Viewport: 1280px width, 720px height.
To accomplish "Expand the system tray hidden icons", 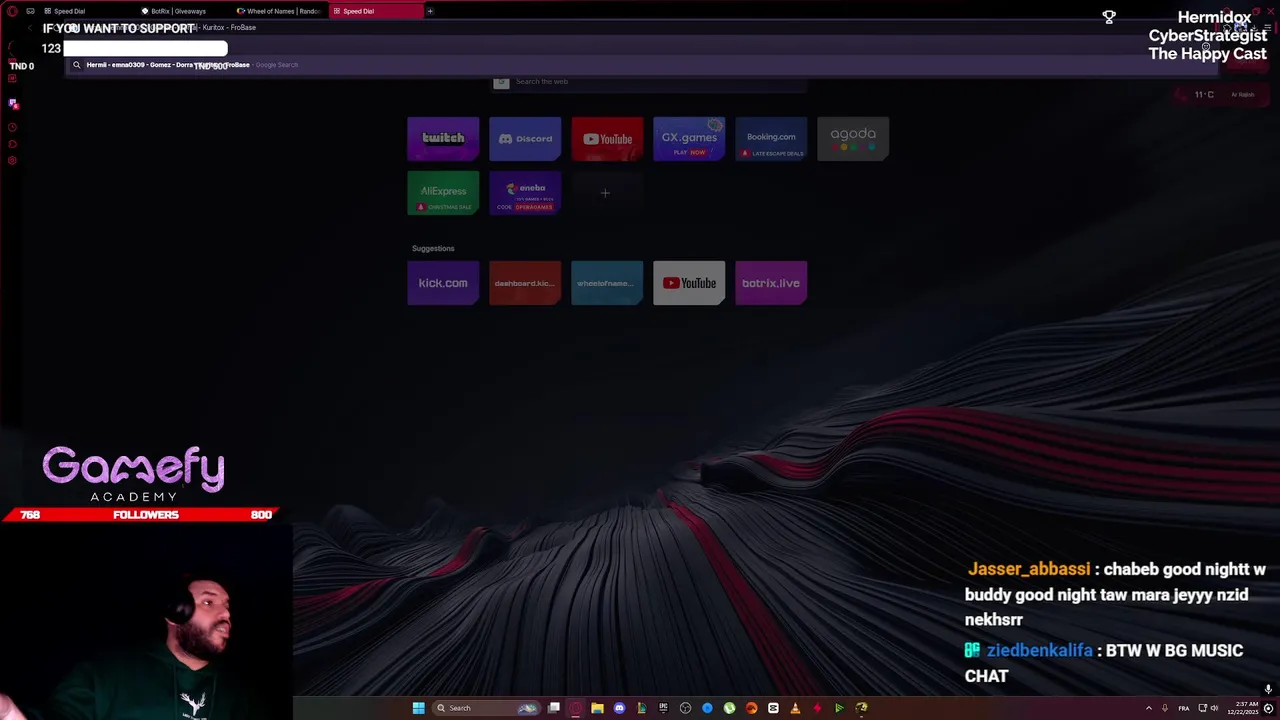I will point(1149,708).
